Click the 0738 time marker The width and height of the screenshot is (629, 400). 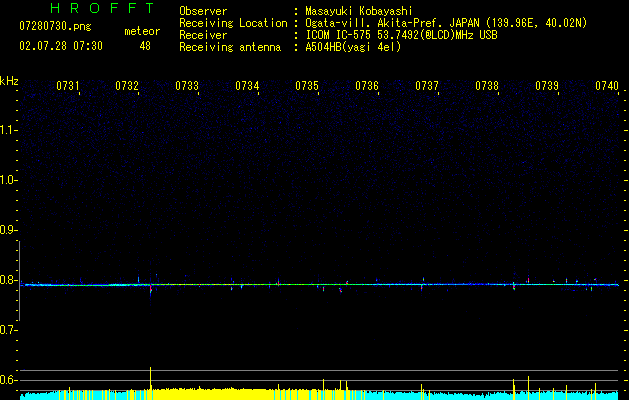coord(487,86)
